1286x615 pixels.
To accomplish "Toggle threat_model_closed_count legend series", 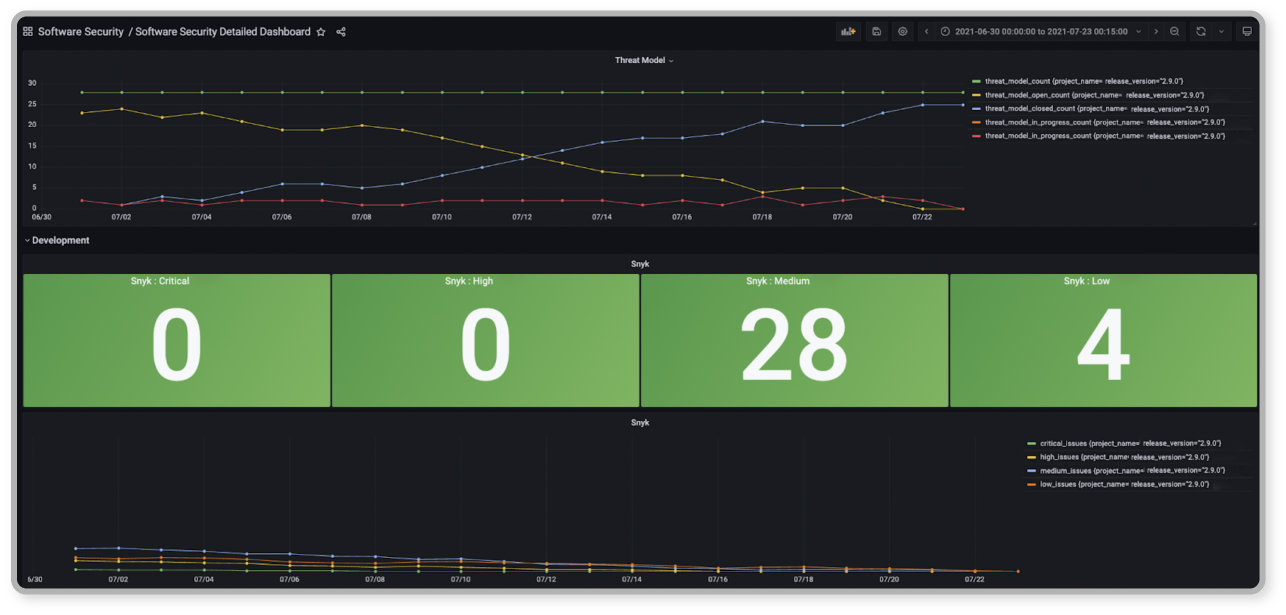I will point(1097,109).
